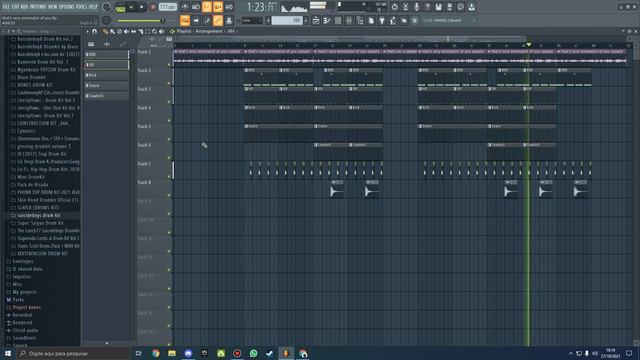Click the main pitch knob
The image size is (640, 360).
tap(106, 20)
